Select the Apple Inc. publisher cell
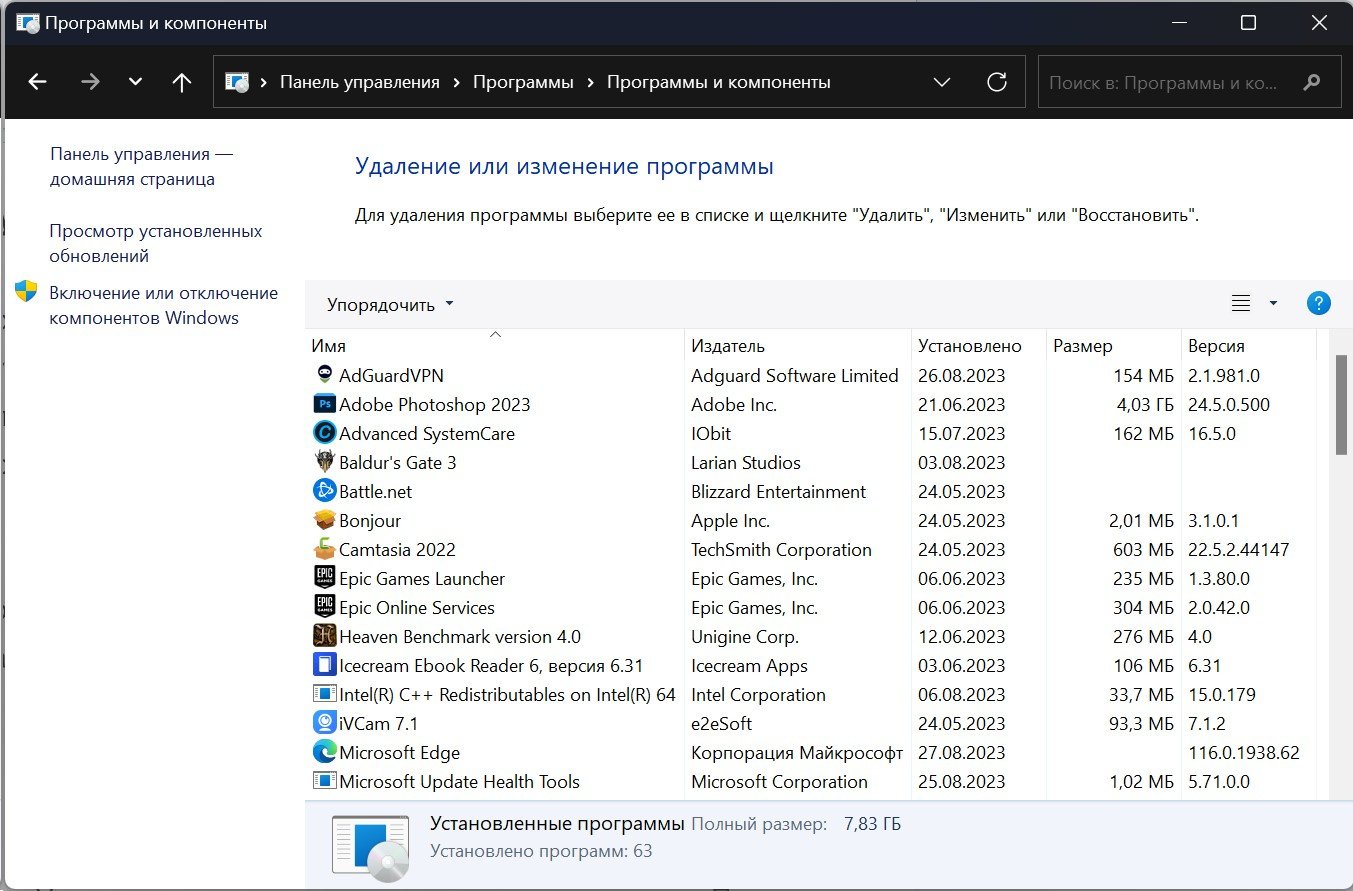Viewport: 1353px width, 891px height. [730, 521]
